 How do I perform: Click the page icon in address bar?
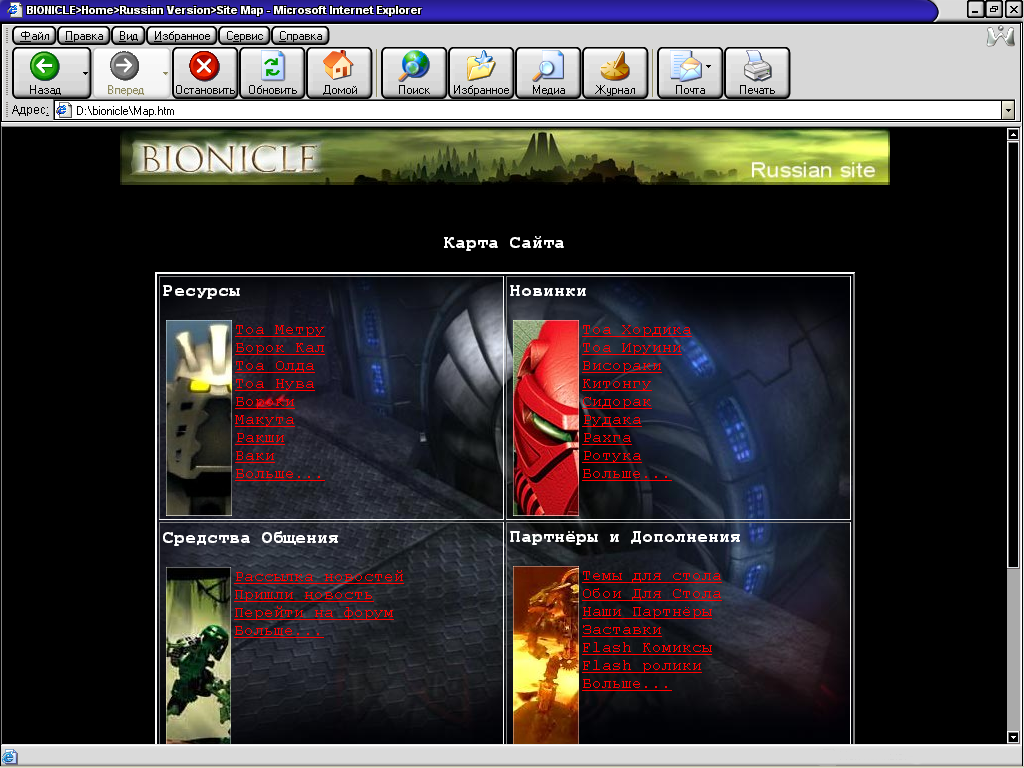(63, 110)
